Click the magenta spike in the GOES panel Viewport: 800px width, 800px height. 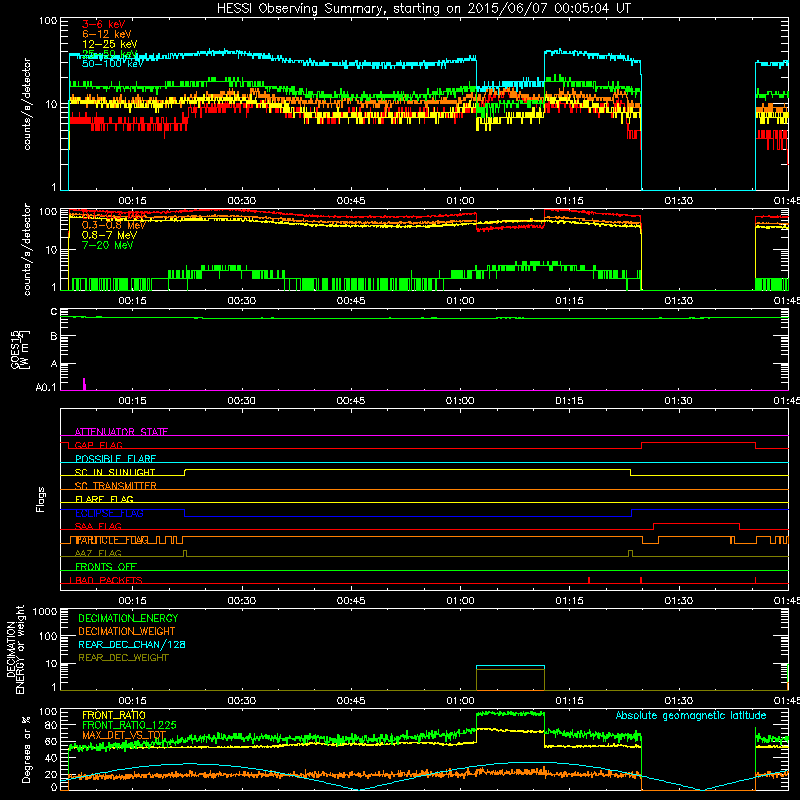click(x=84, y=384)
